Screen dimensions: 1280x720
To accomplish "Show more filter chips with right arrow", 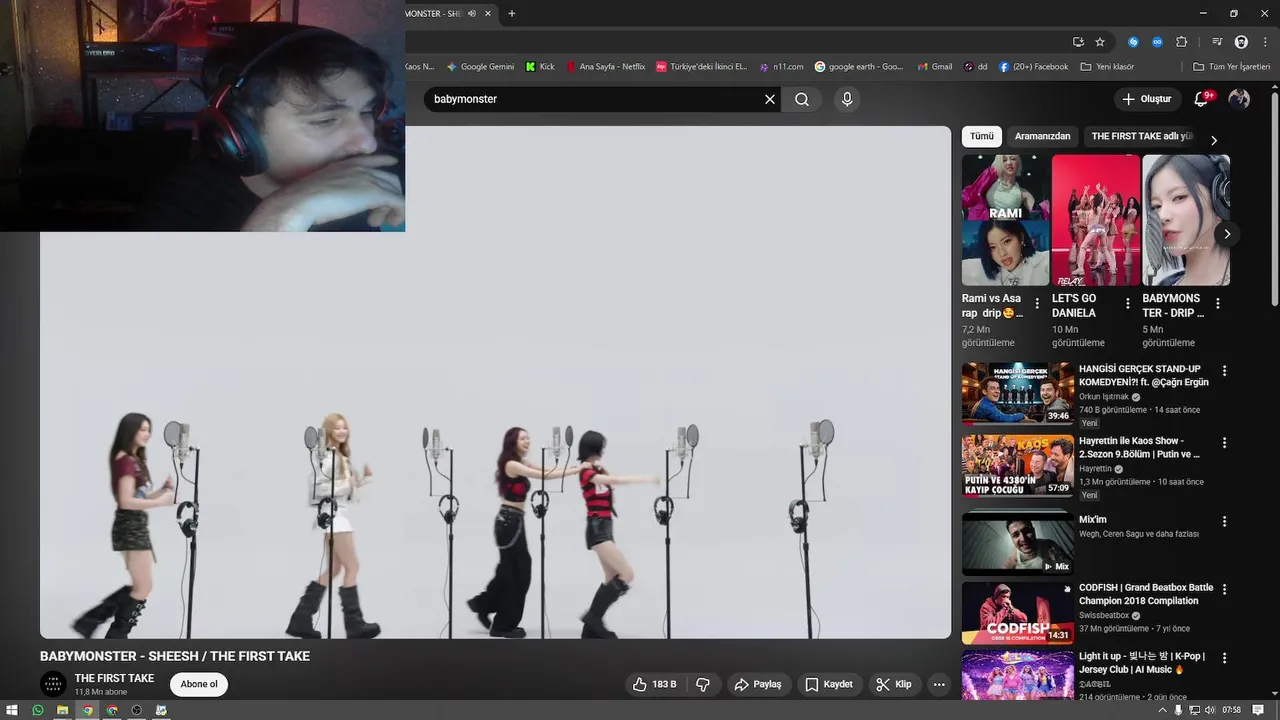I will pos(1214,140).
